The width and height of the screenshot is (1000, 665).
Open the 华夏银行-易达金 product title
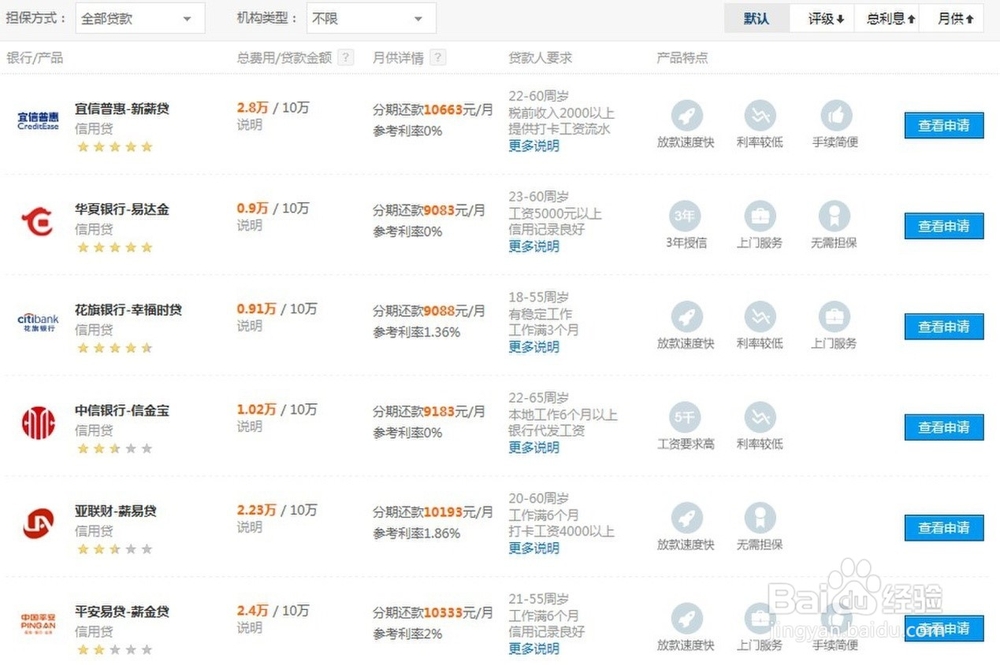pyautogui.click(x=122, y=209)
